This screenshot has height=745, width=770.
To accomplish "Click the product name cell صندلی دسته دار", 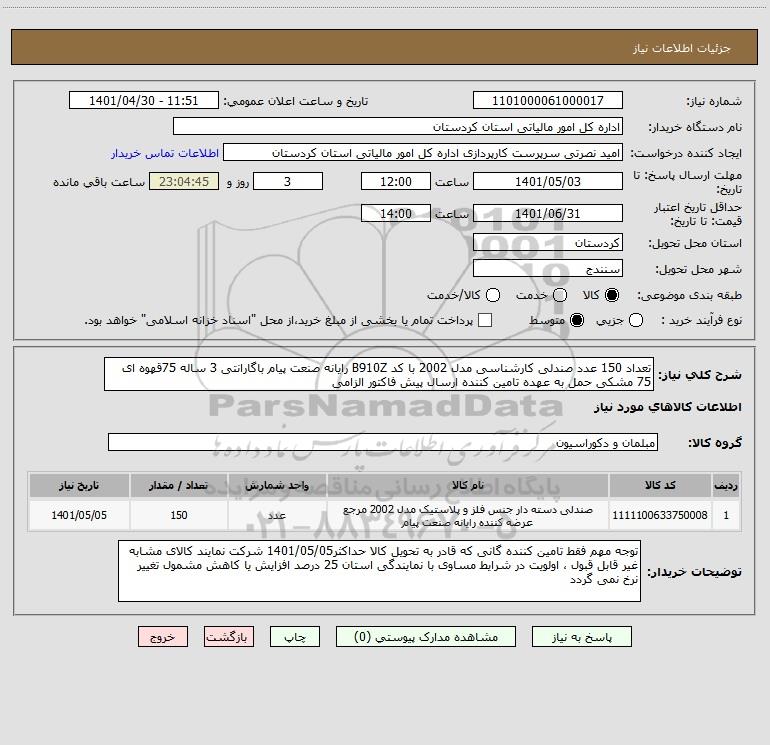I will point(468,515).
